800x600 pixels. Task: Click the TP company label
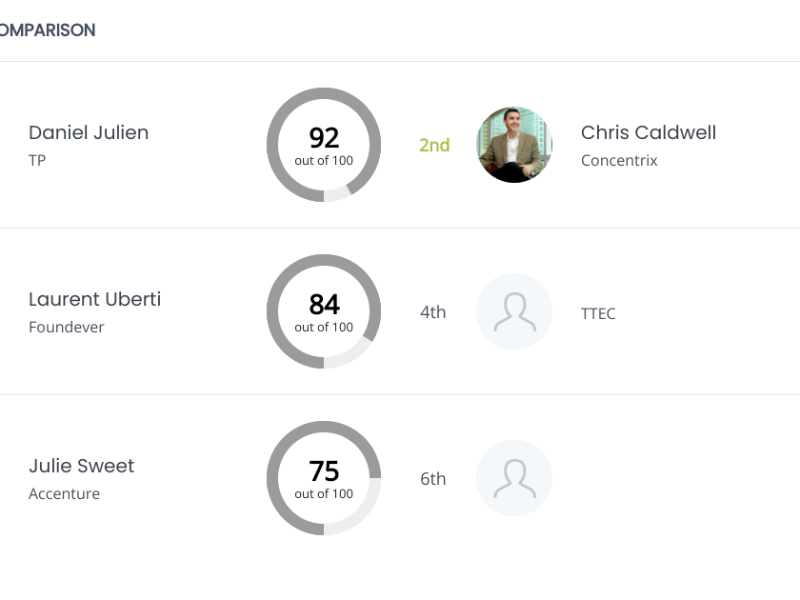pyautogui.click(x=37, y=160)
